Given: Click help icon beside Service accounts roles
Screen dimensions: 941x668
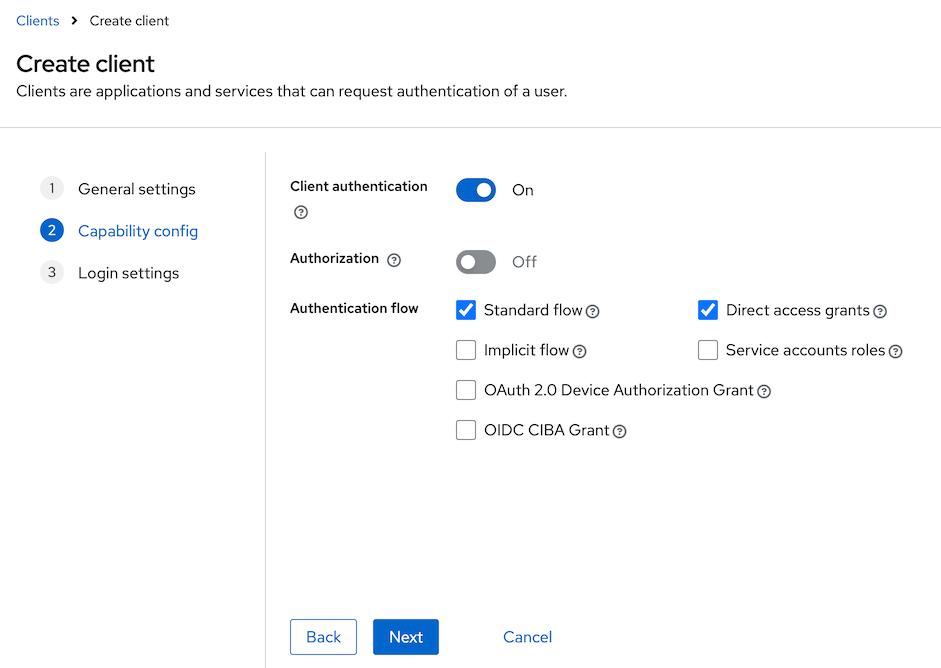Looking at the screenshot, I should click(x=896, y=351).
